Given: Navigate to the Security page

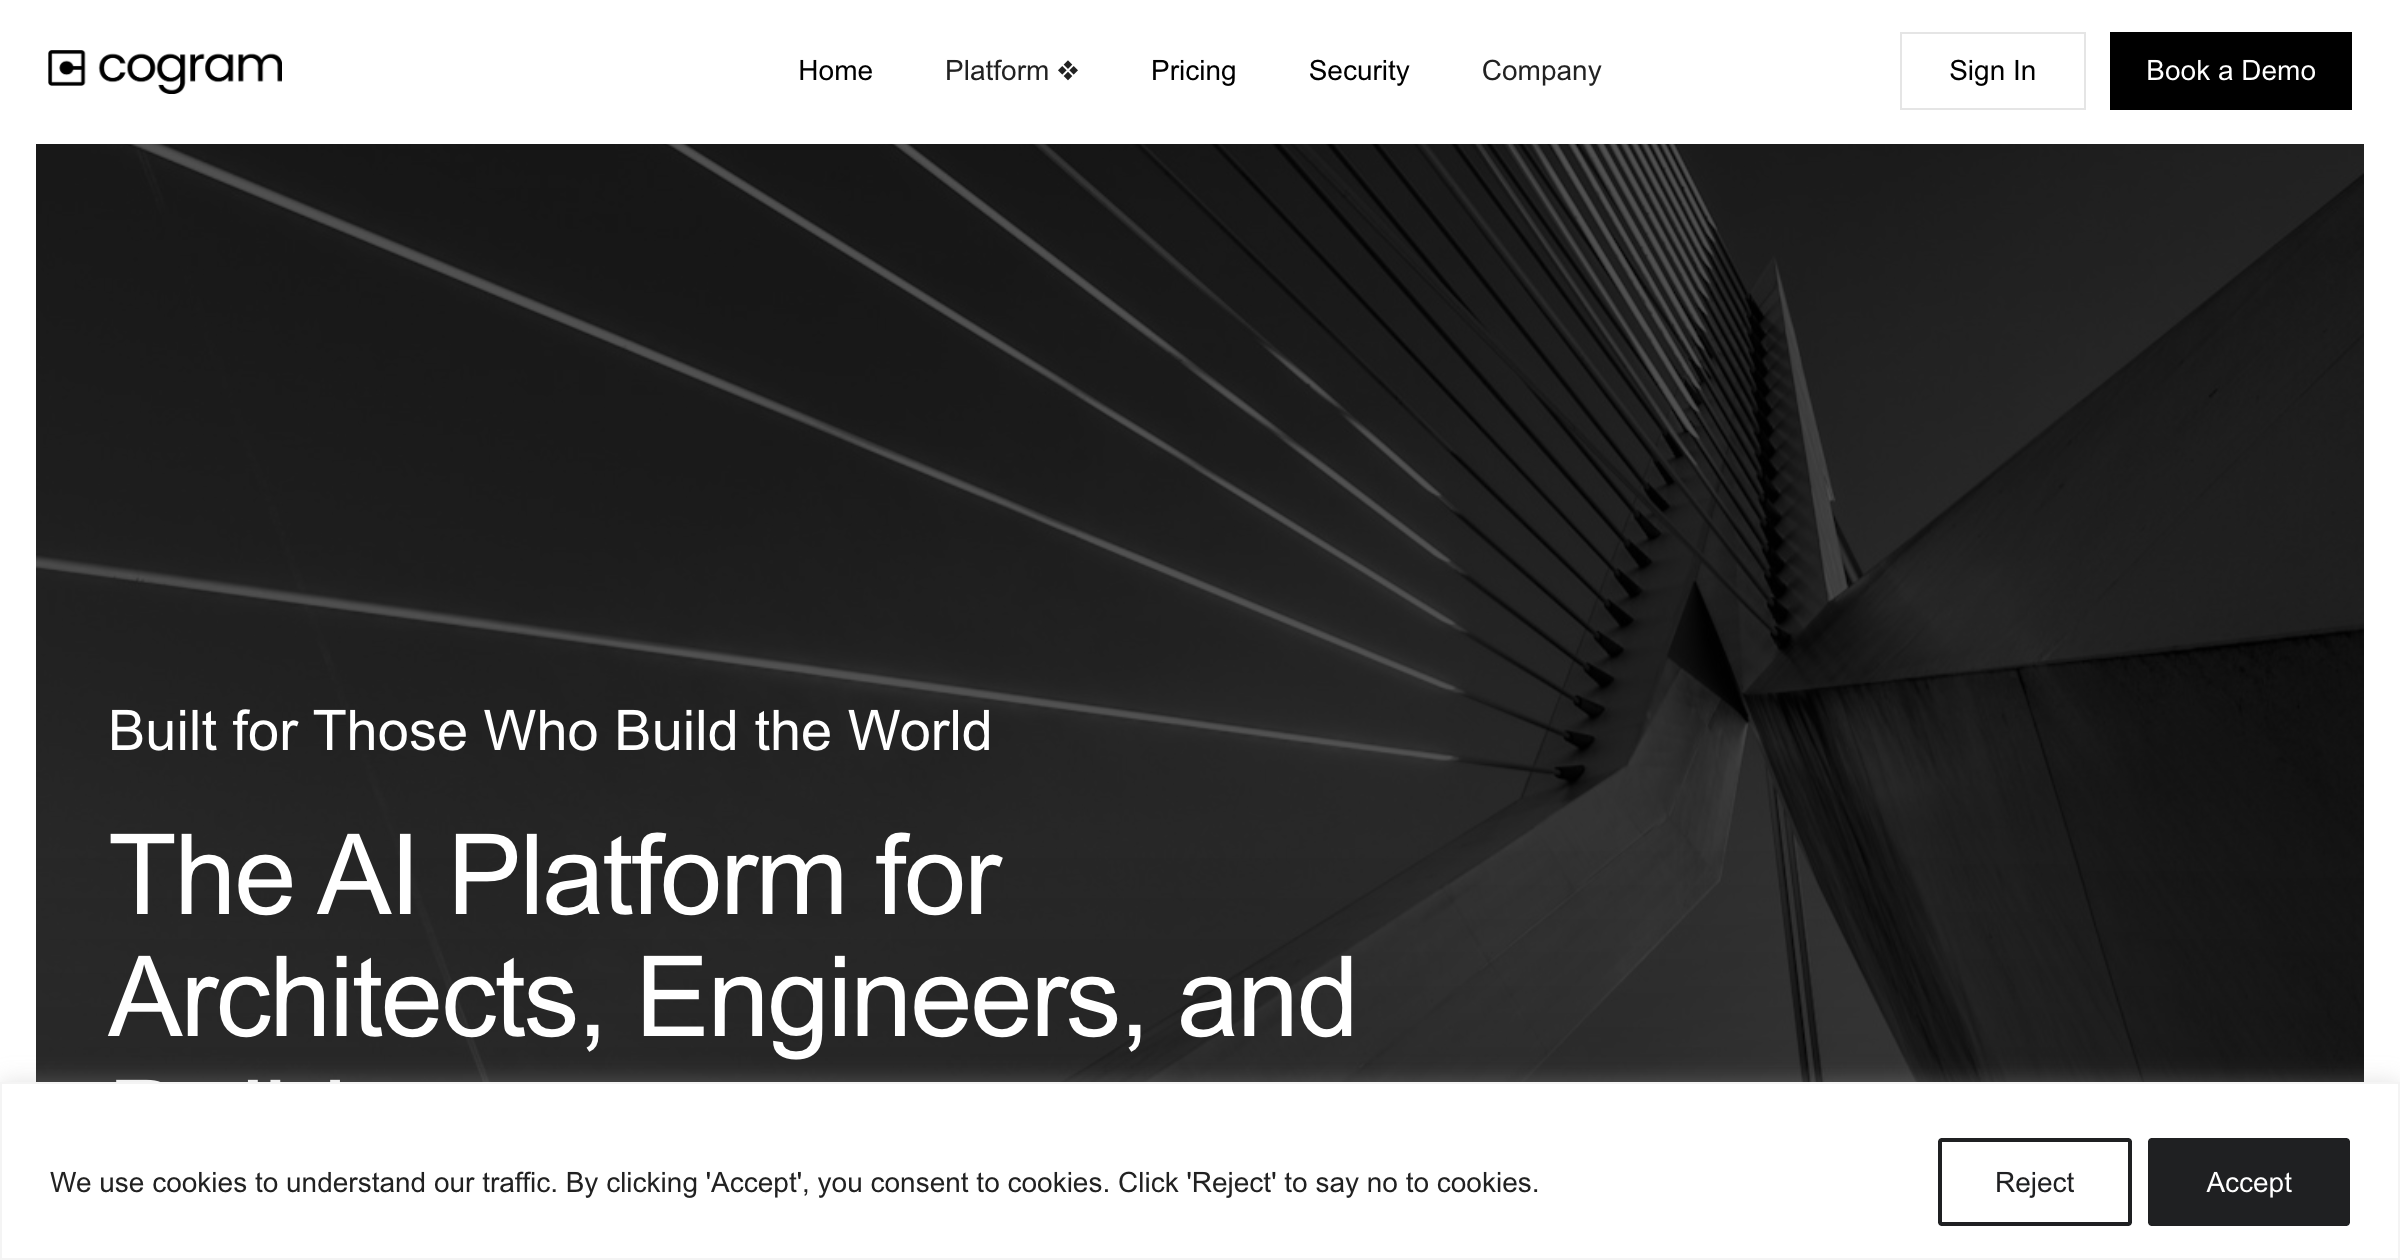Looking at the screenshot, I should 1359,71.
